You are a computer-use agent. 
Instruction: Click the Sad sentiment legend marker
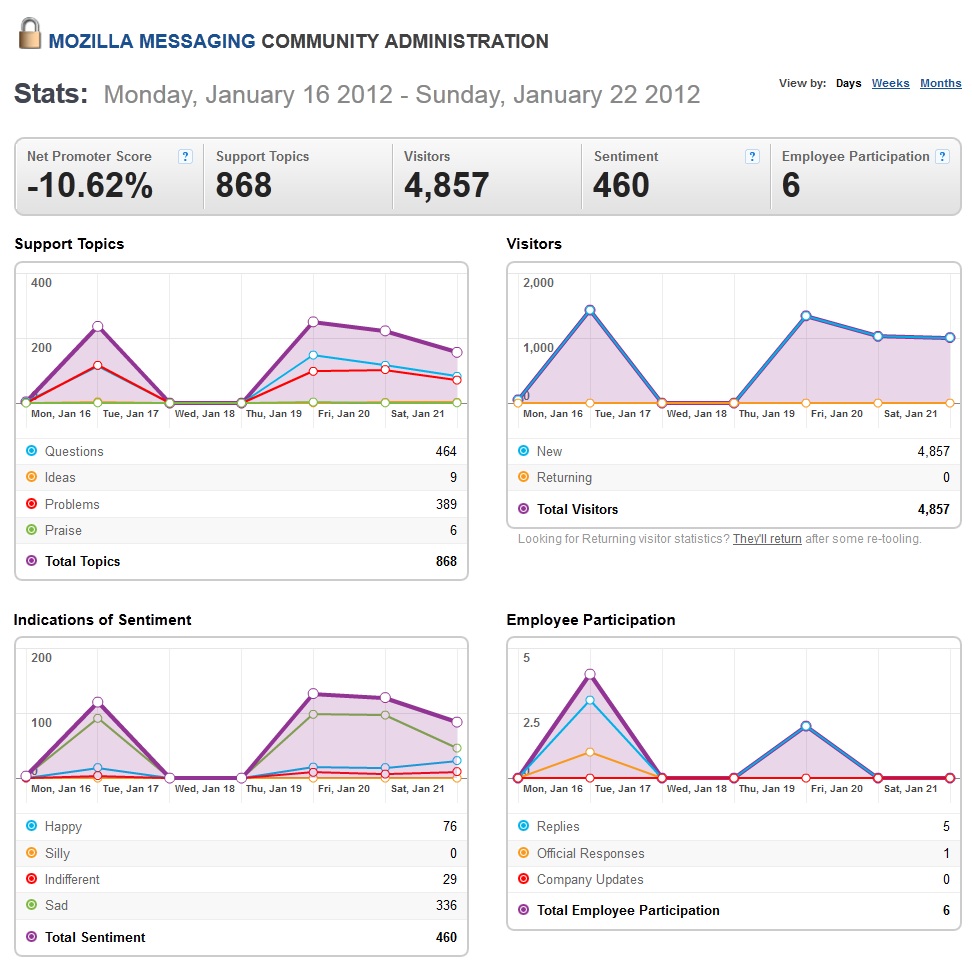[31, 904]
